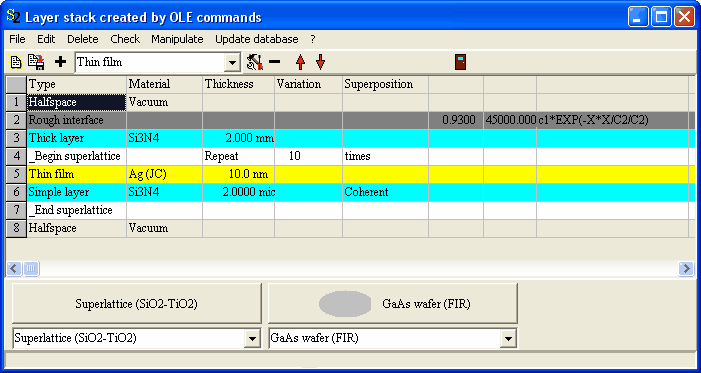Click the minus icon to remove layer

click(x=274, y=62)
